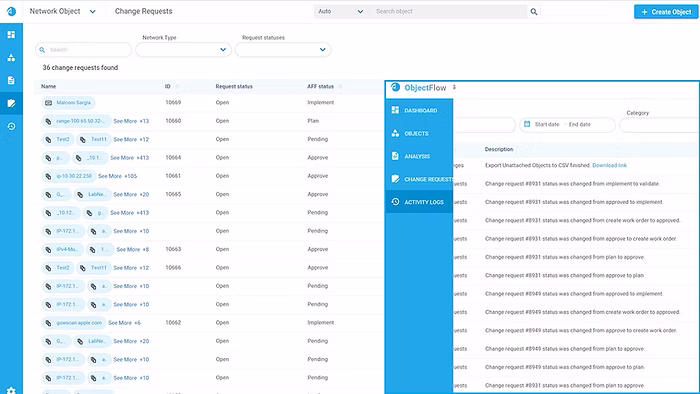The height and width of the screenshot is (394, 700).
Task: Click calendar icon beside Start date
Action: coord(527,124)
